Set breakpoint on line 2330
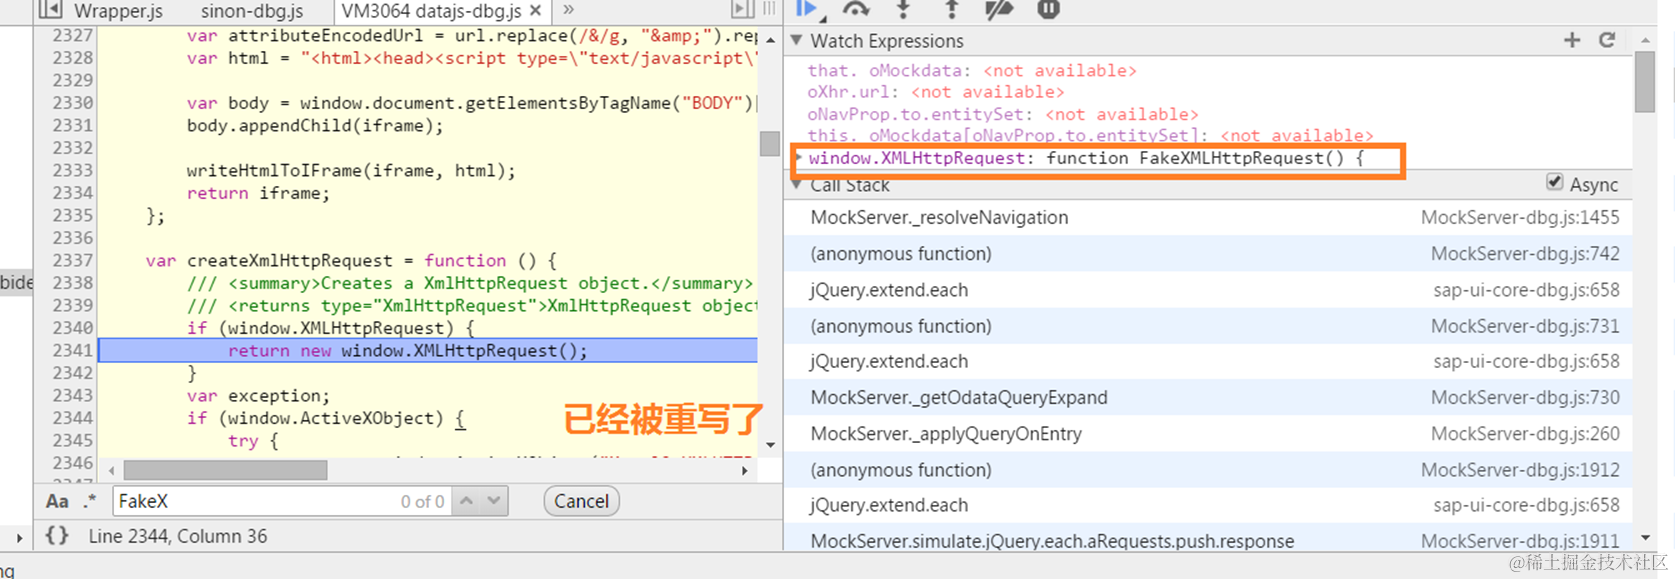The image size is (1675, 579). [x=73, y=103]
